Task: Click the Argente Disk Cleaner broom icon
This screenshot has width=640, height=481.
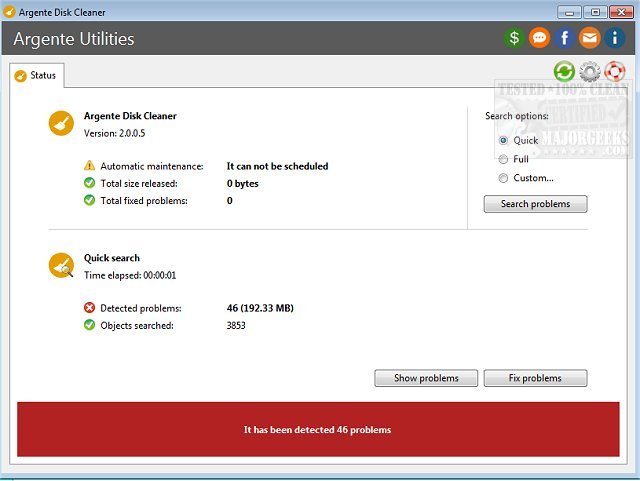Action: [61, 123]
